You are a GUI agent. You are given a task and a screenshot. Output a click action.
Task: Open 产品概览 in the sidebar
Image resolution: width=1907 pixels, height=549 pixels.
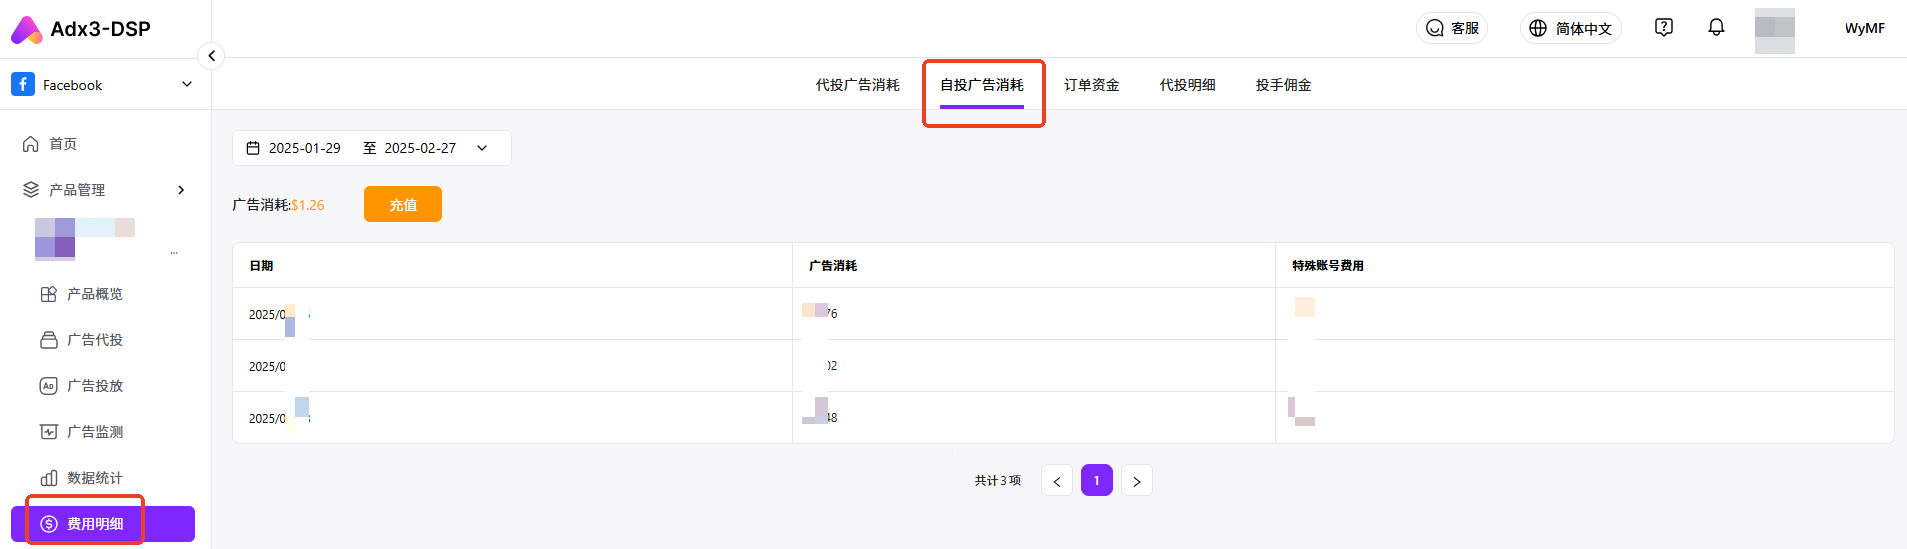click(94, 294)
